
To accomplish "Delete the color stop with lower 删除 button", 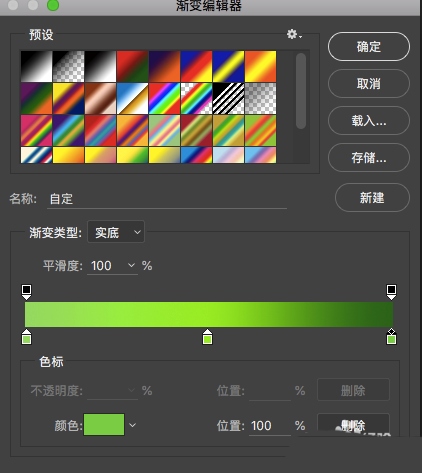I will click(353, 425).
